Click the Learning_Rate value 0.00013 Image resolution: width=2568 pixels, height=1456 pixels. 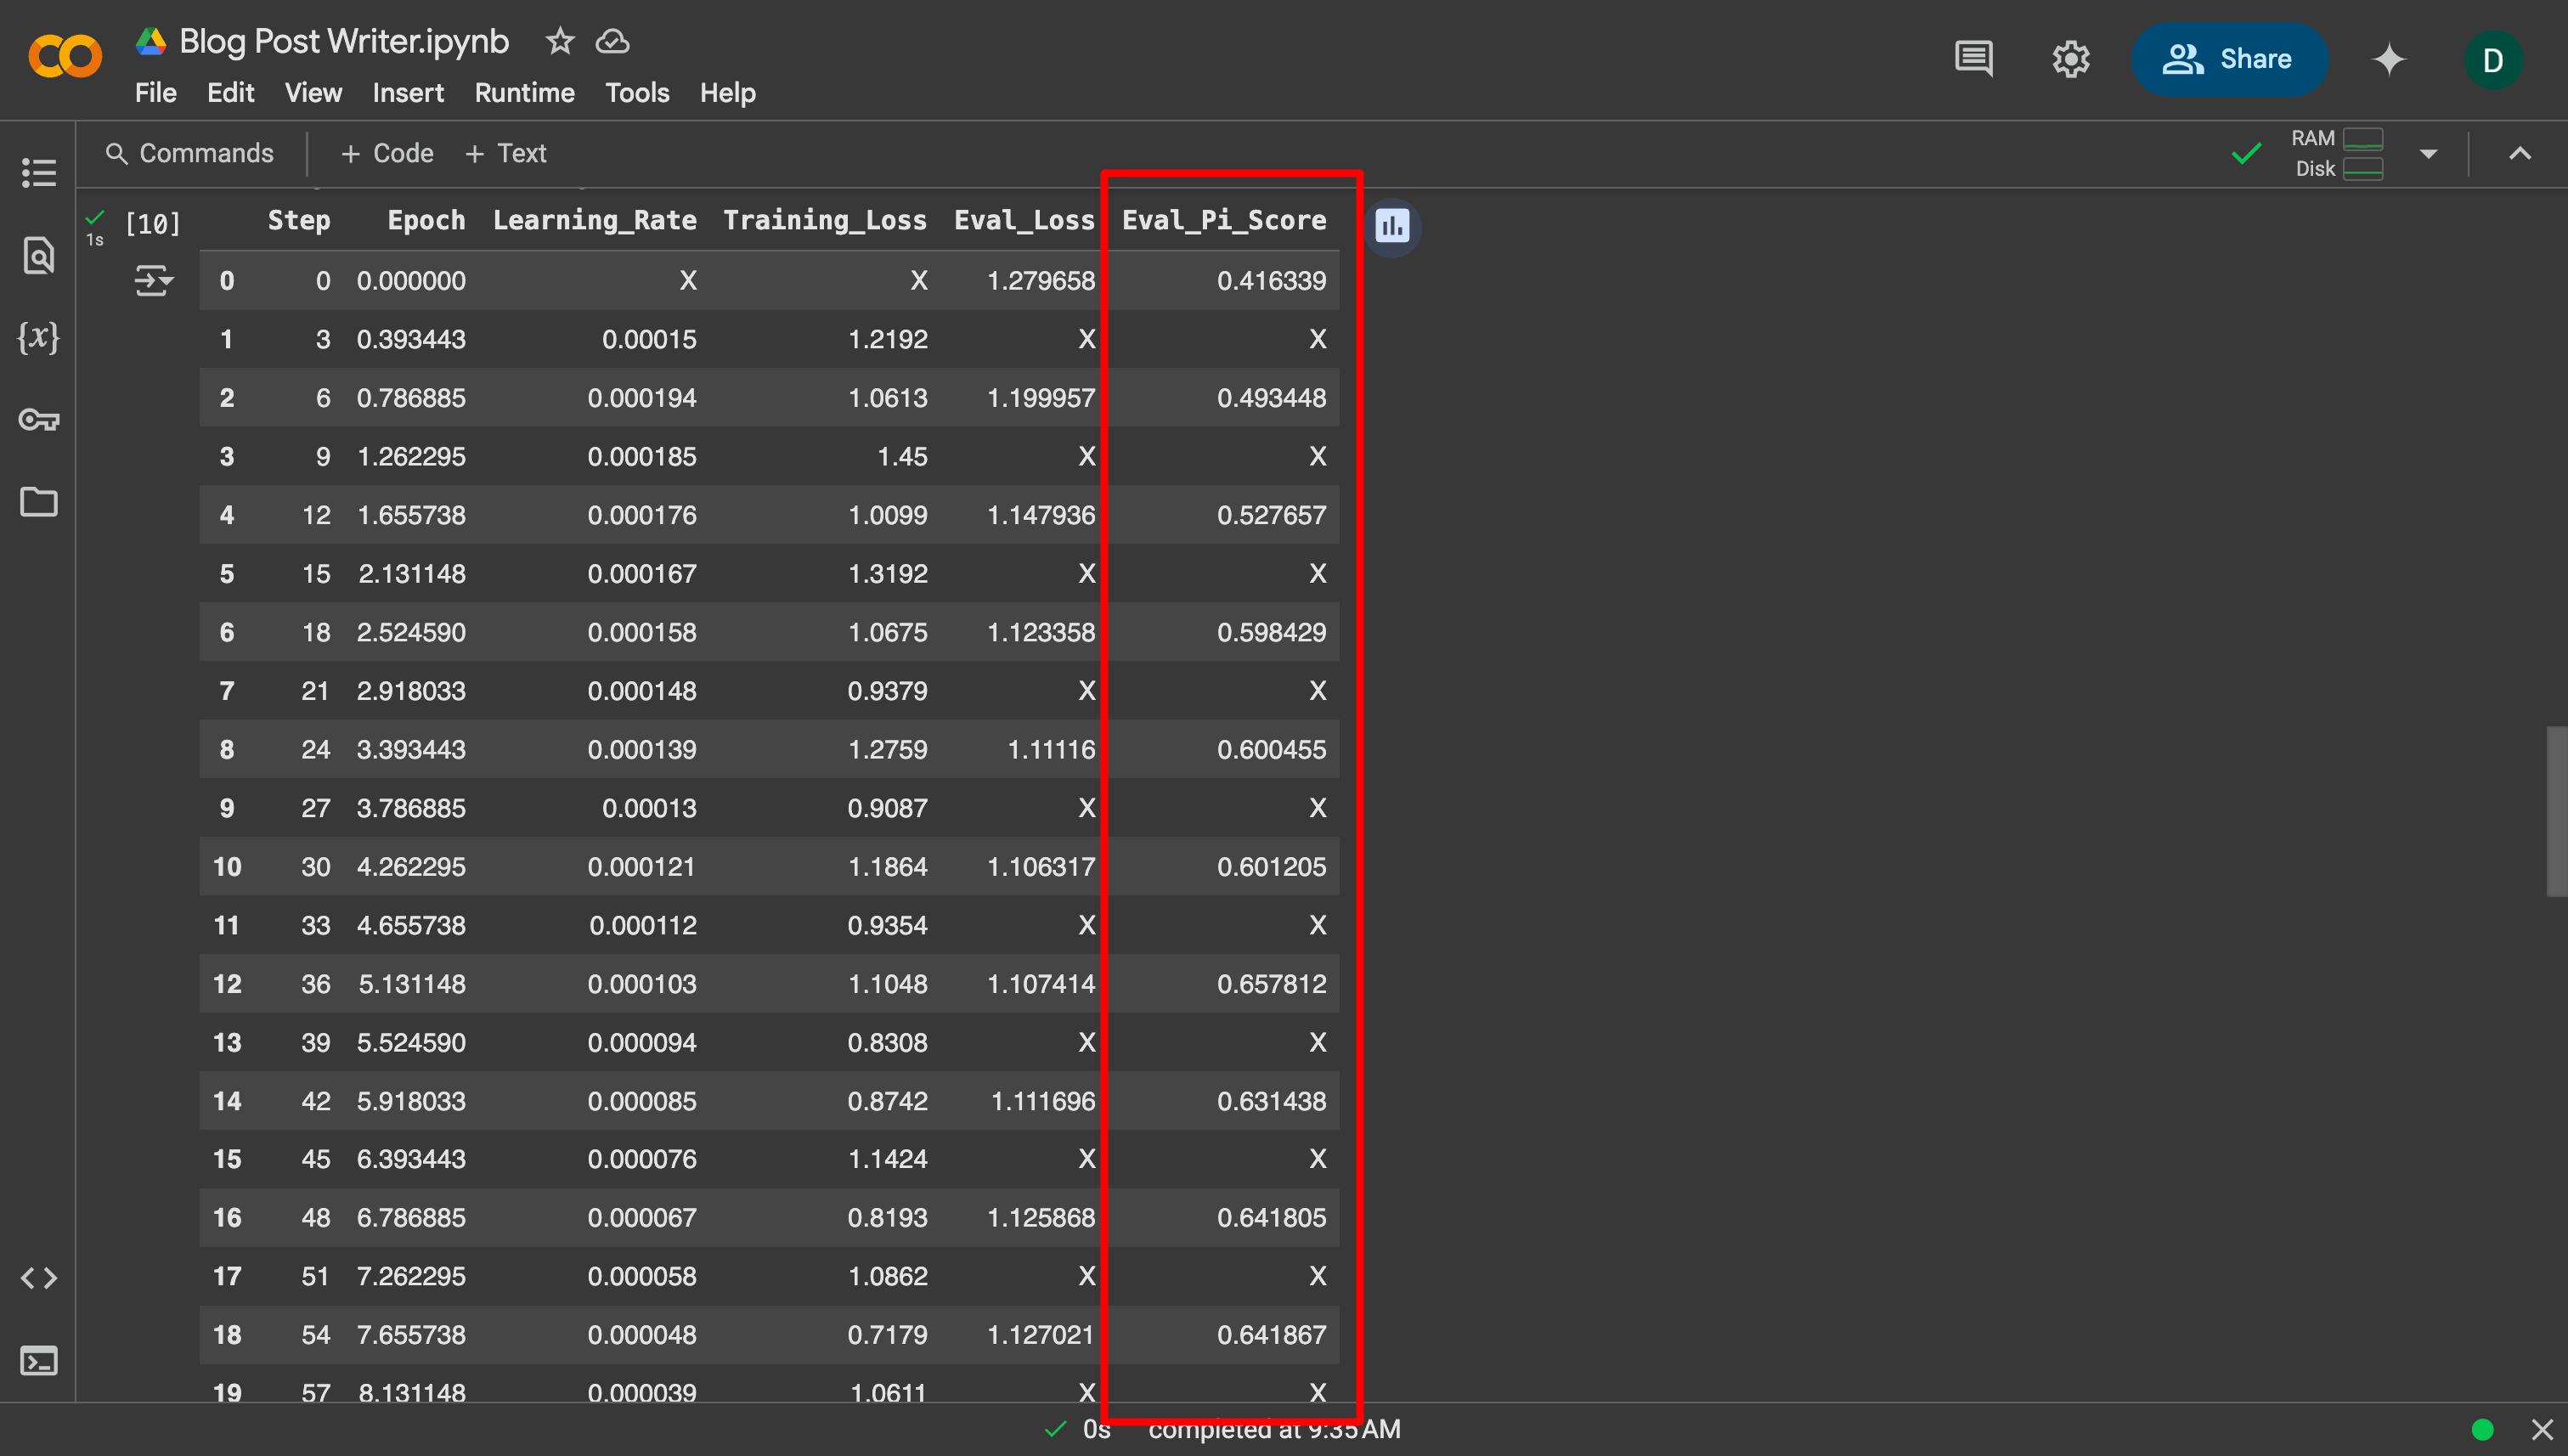click(649, 808)
